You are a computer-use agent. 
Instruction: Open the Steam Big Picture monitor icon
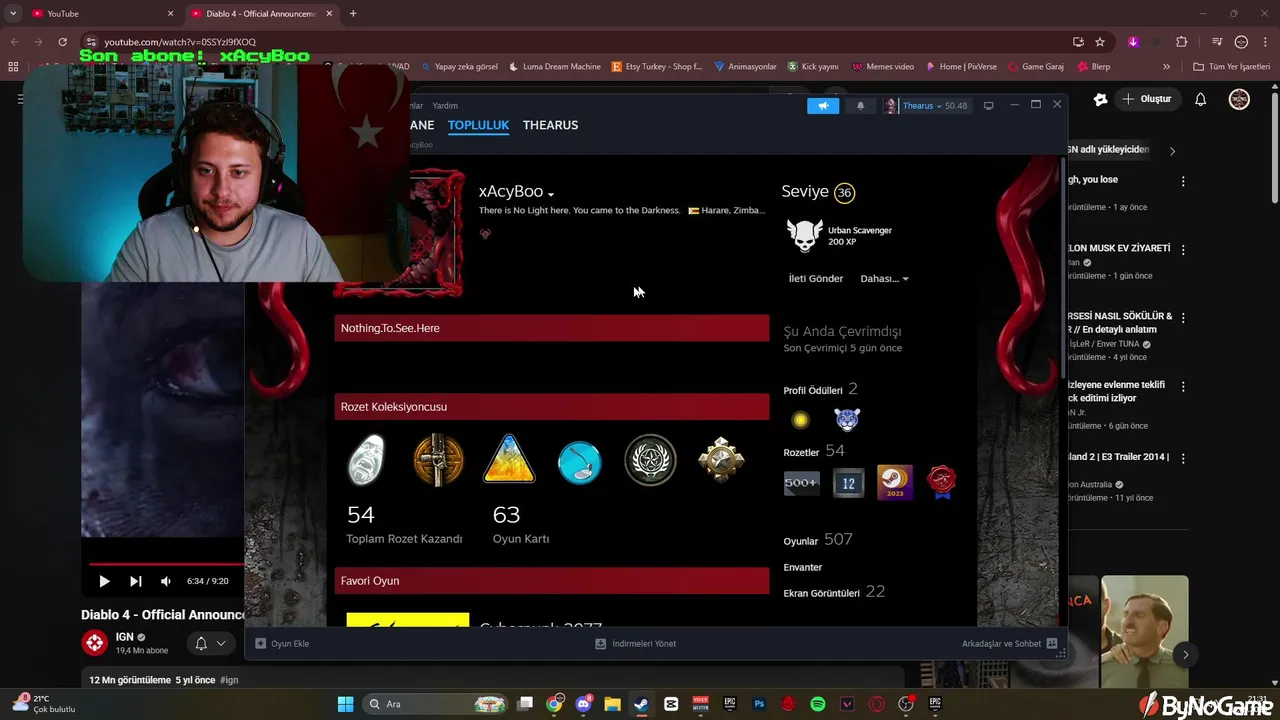tap(988, 106)
